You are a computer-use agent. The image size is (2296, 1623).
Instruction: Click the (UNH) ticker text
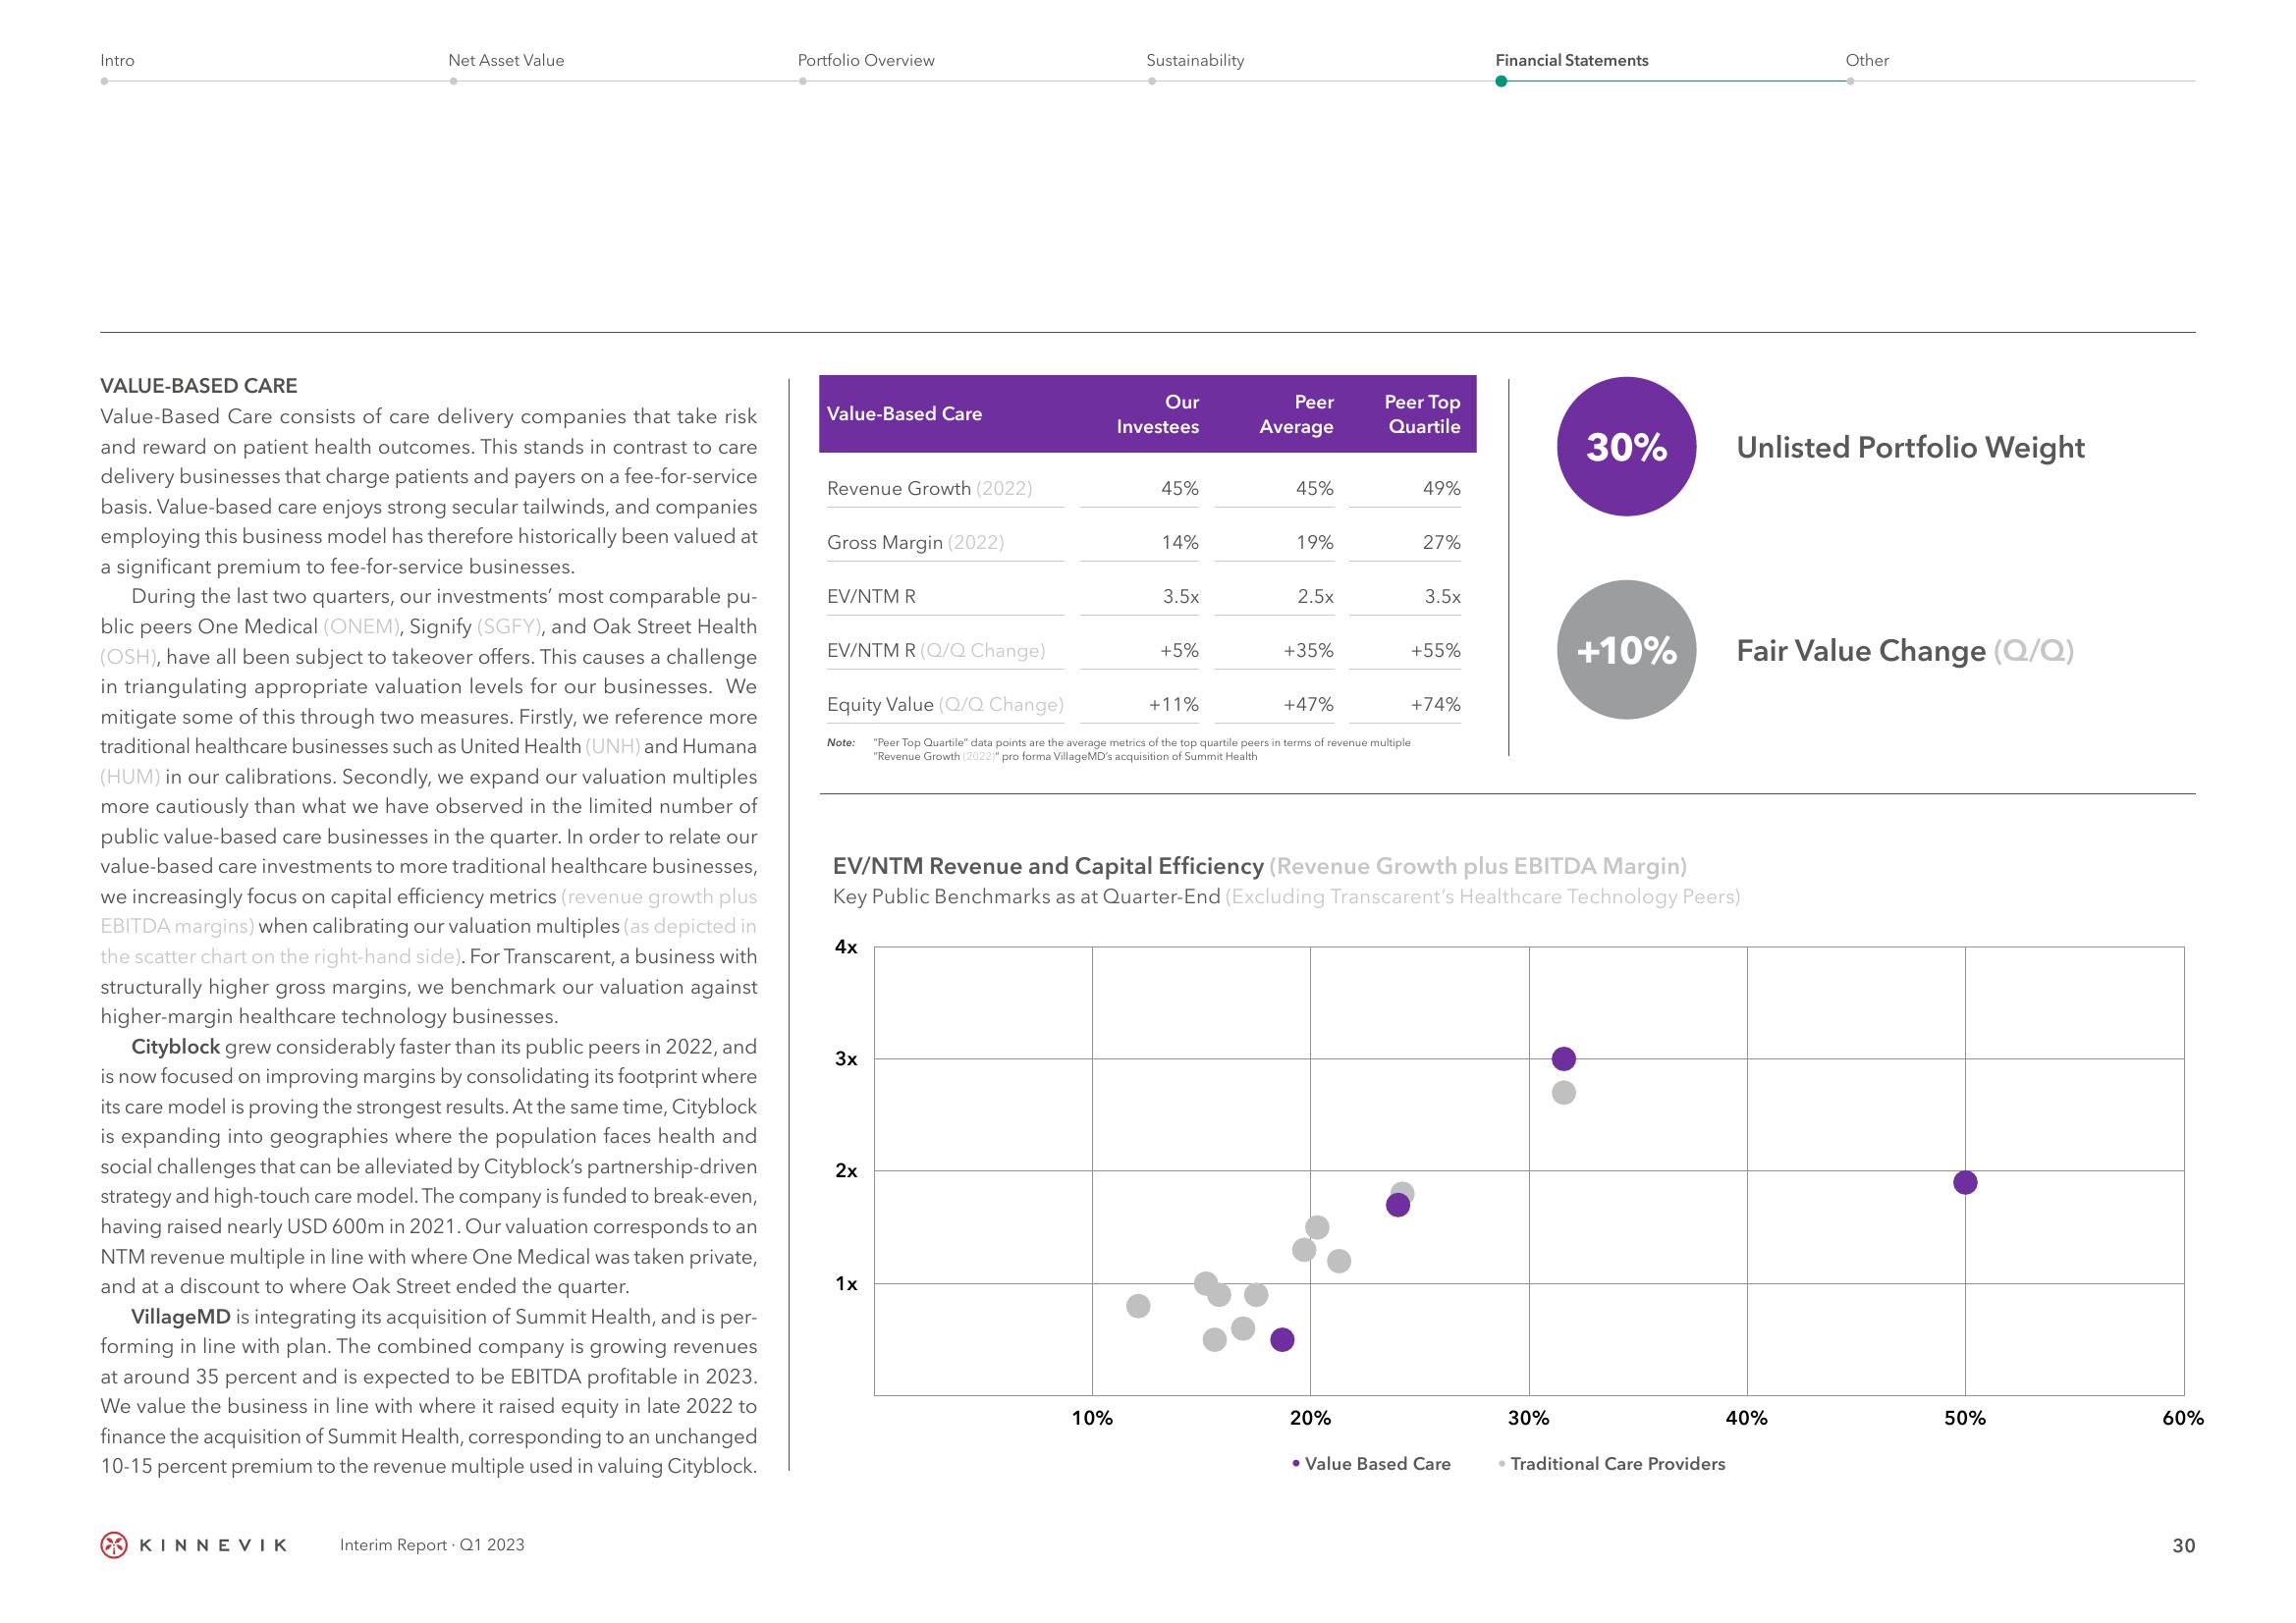[x=612, y=747]
